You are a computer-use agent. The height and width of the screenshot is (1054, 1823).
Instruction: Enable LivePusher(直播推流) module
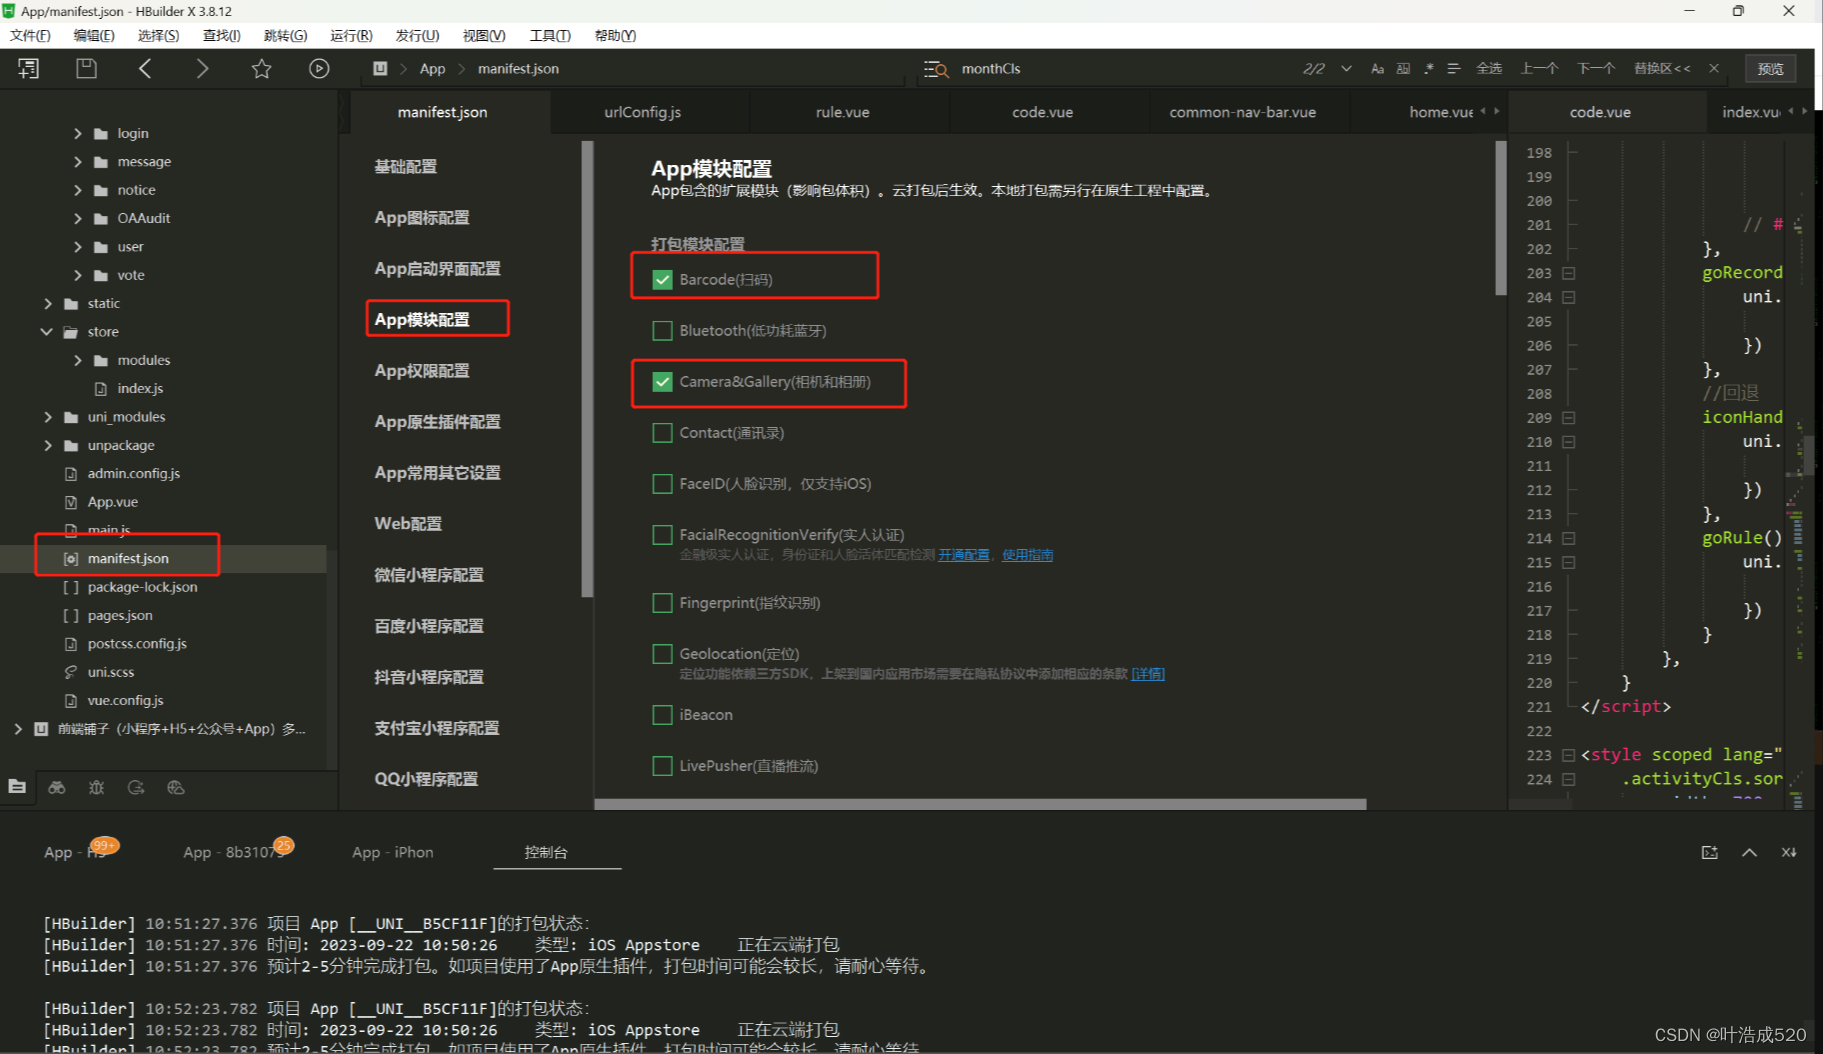662,765
